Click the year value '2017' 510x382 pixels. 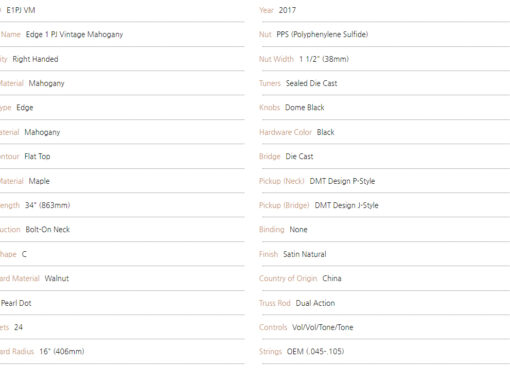[287, 10]
